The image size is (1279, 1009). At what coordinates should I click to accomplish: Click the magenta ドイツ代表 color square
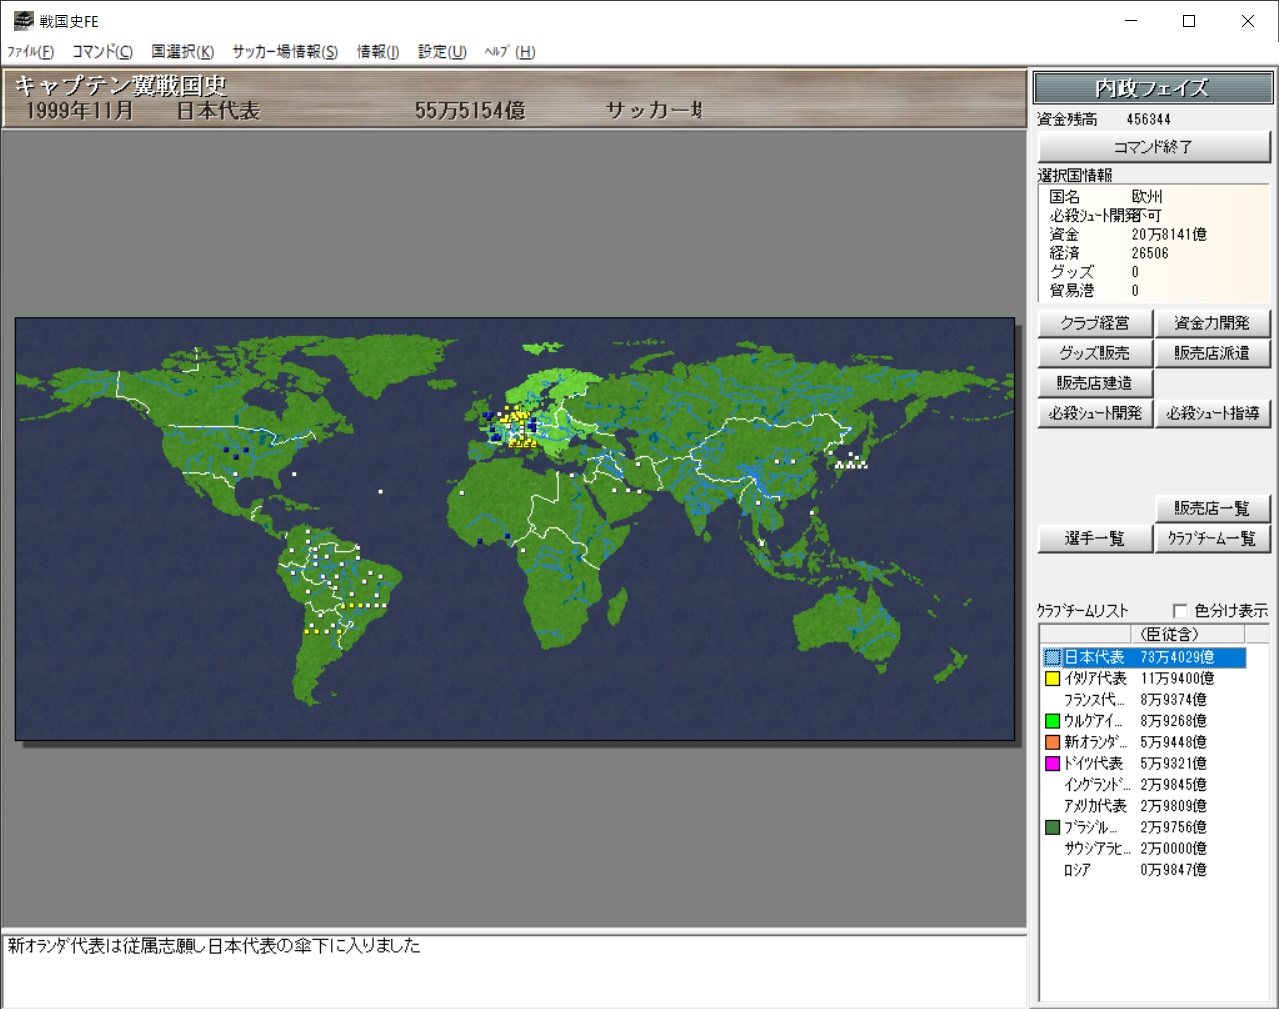pyautogui.click(x=1052, y=763)
